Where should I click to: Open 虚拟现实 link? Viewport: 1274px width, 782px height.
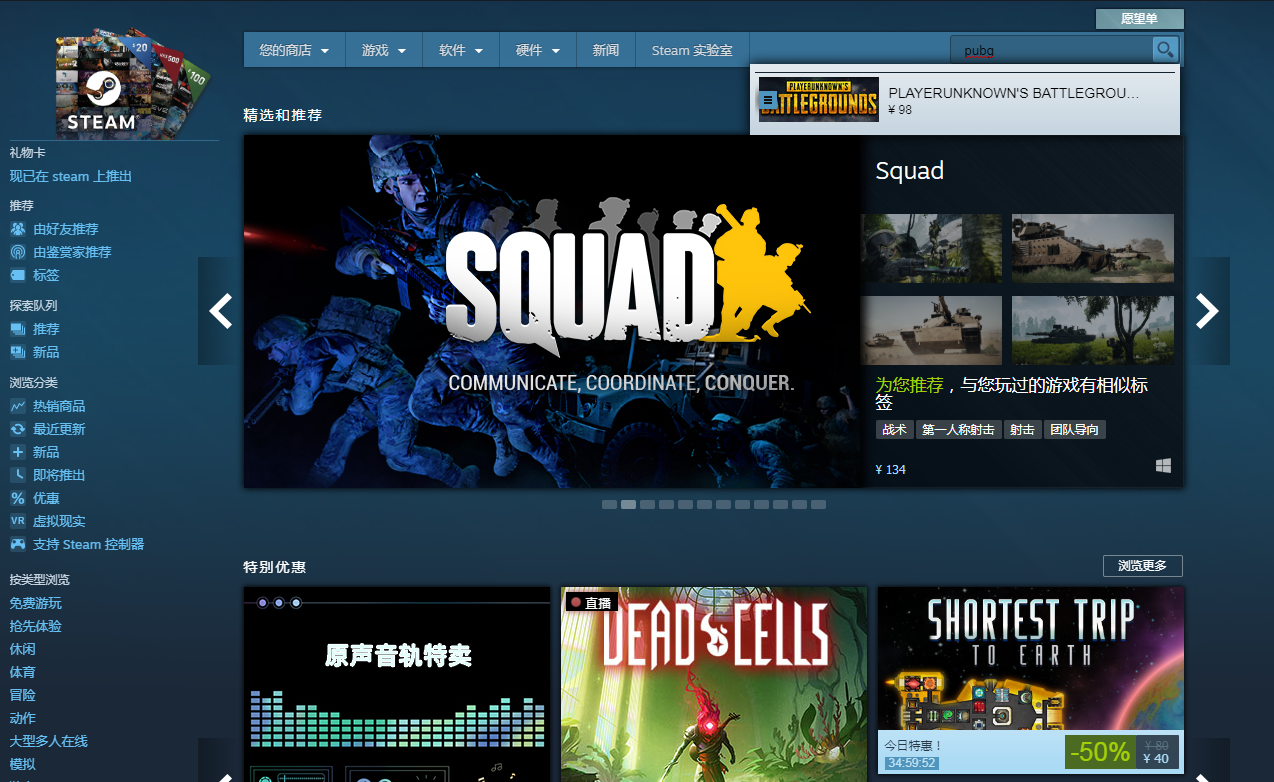tap(59, 521)
